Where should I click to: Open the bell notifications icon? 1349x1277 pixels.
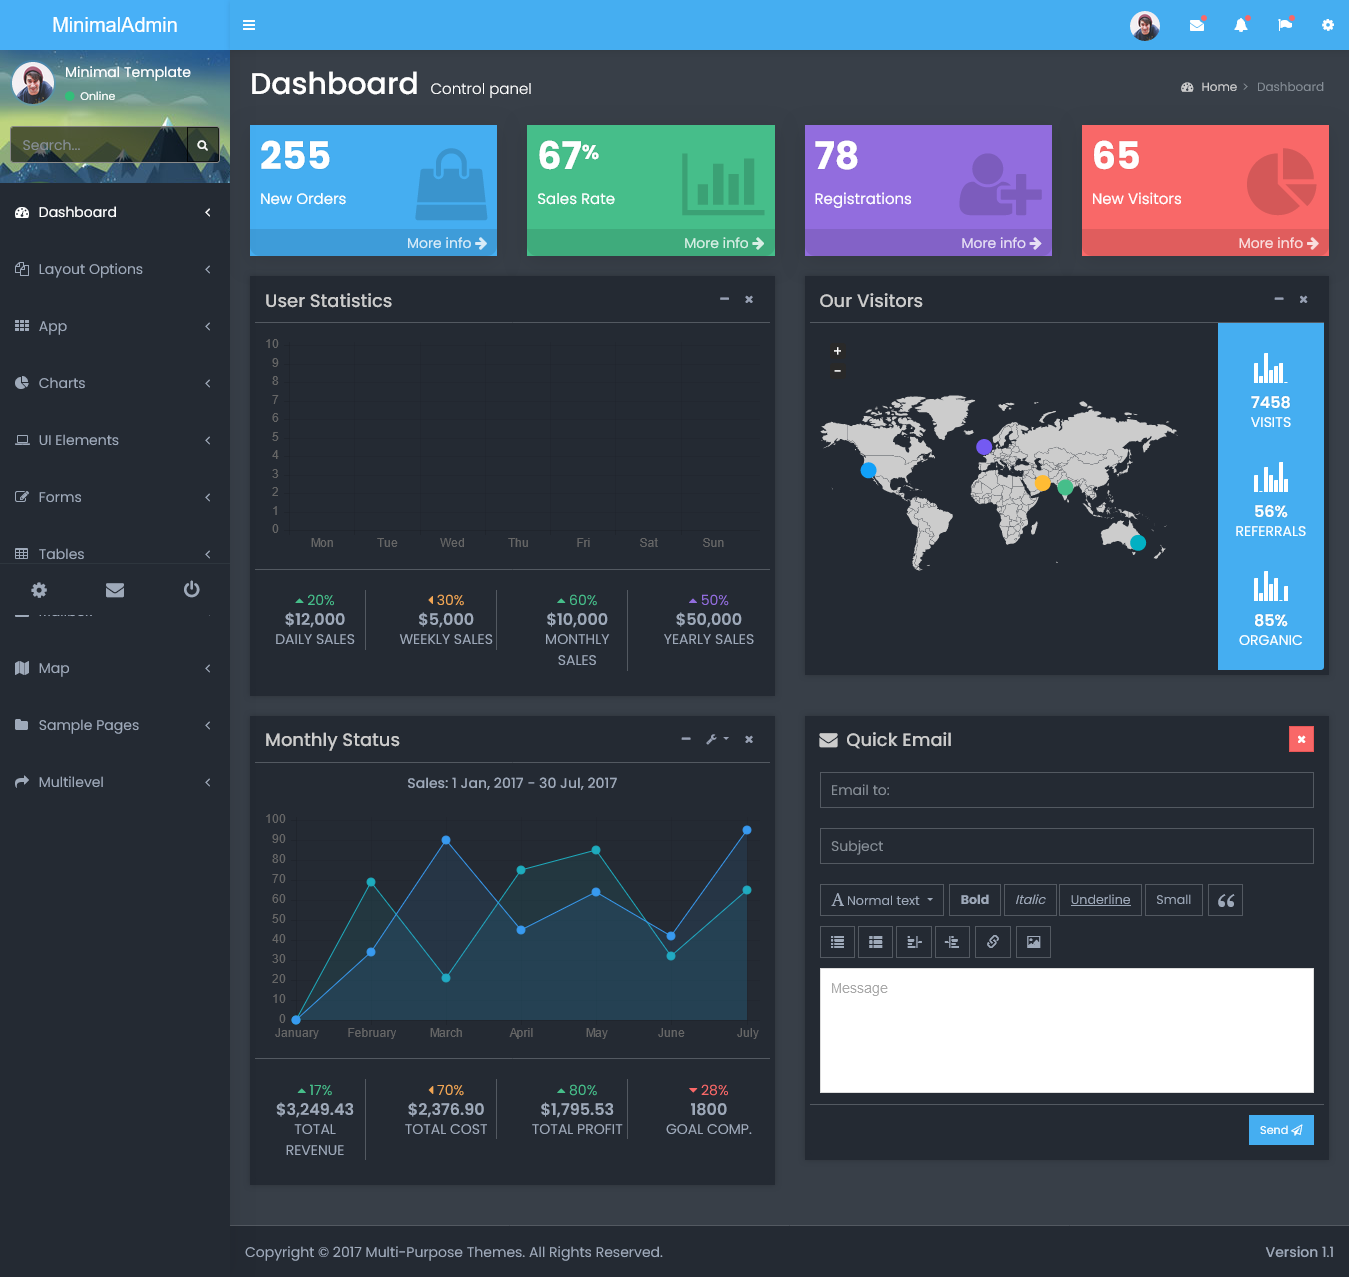click(1240, 25)
